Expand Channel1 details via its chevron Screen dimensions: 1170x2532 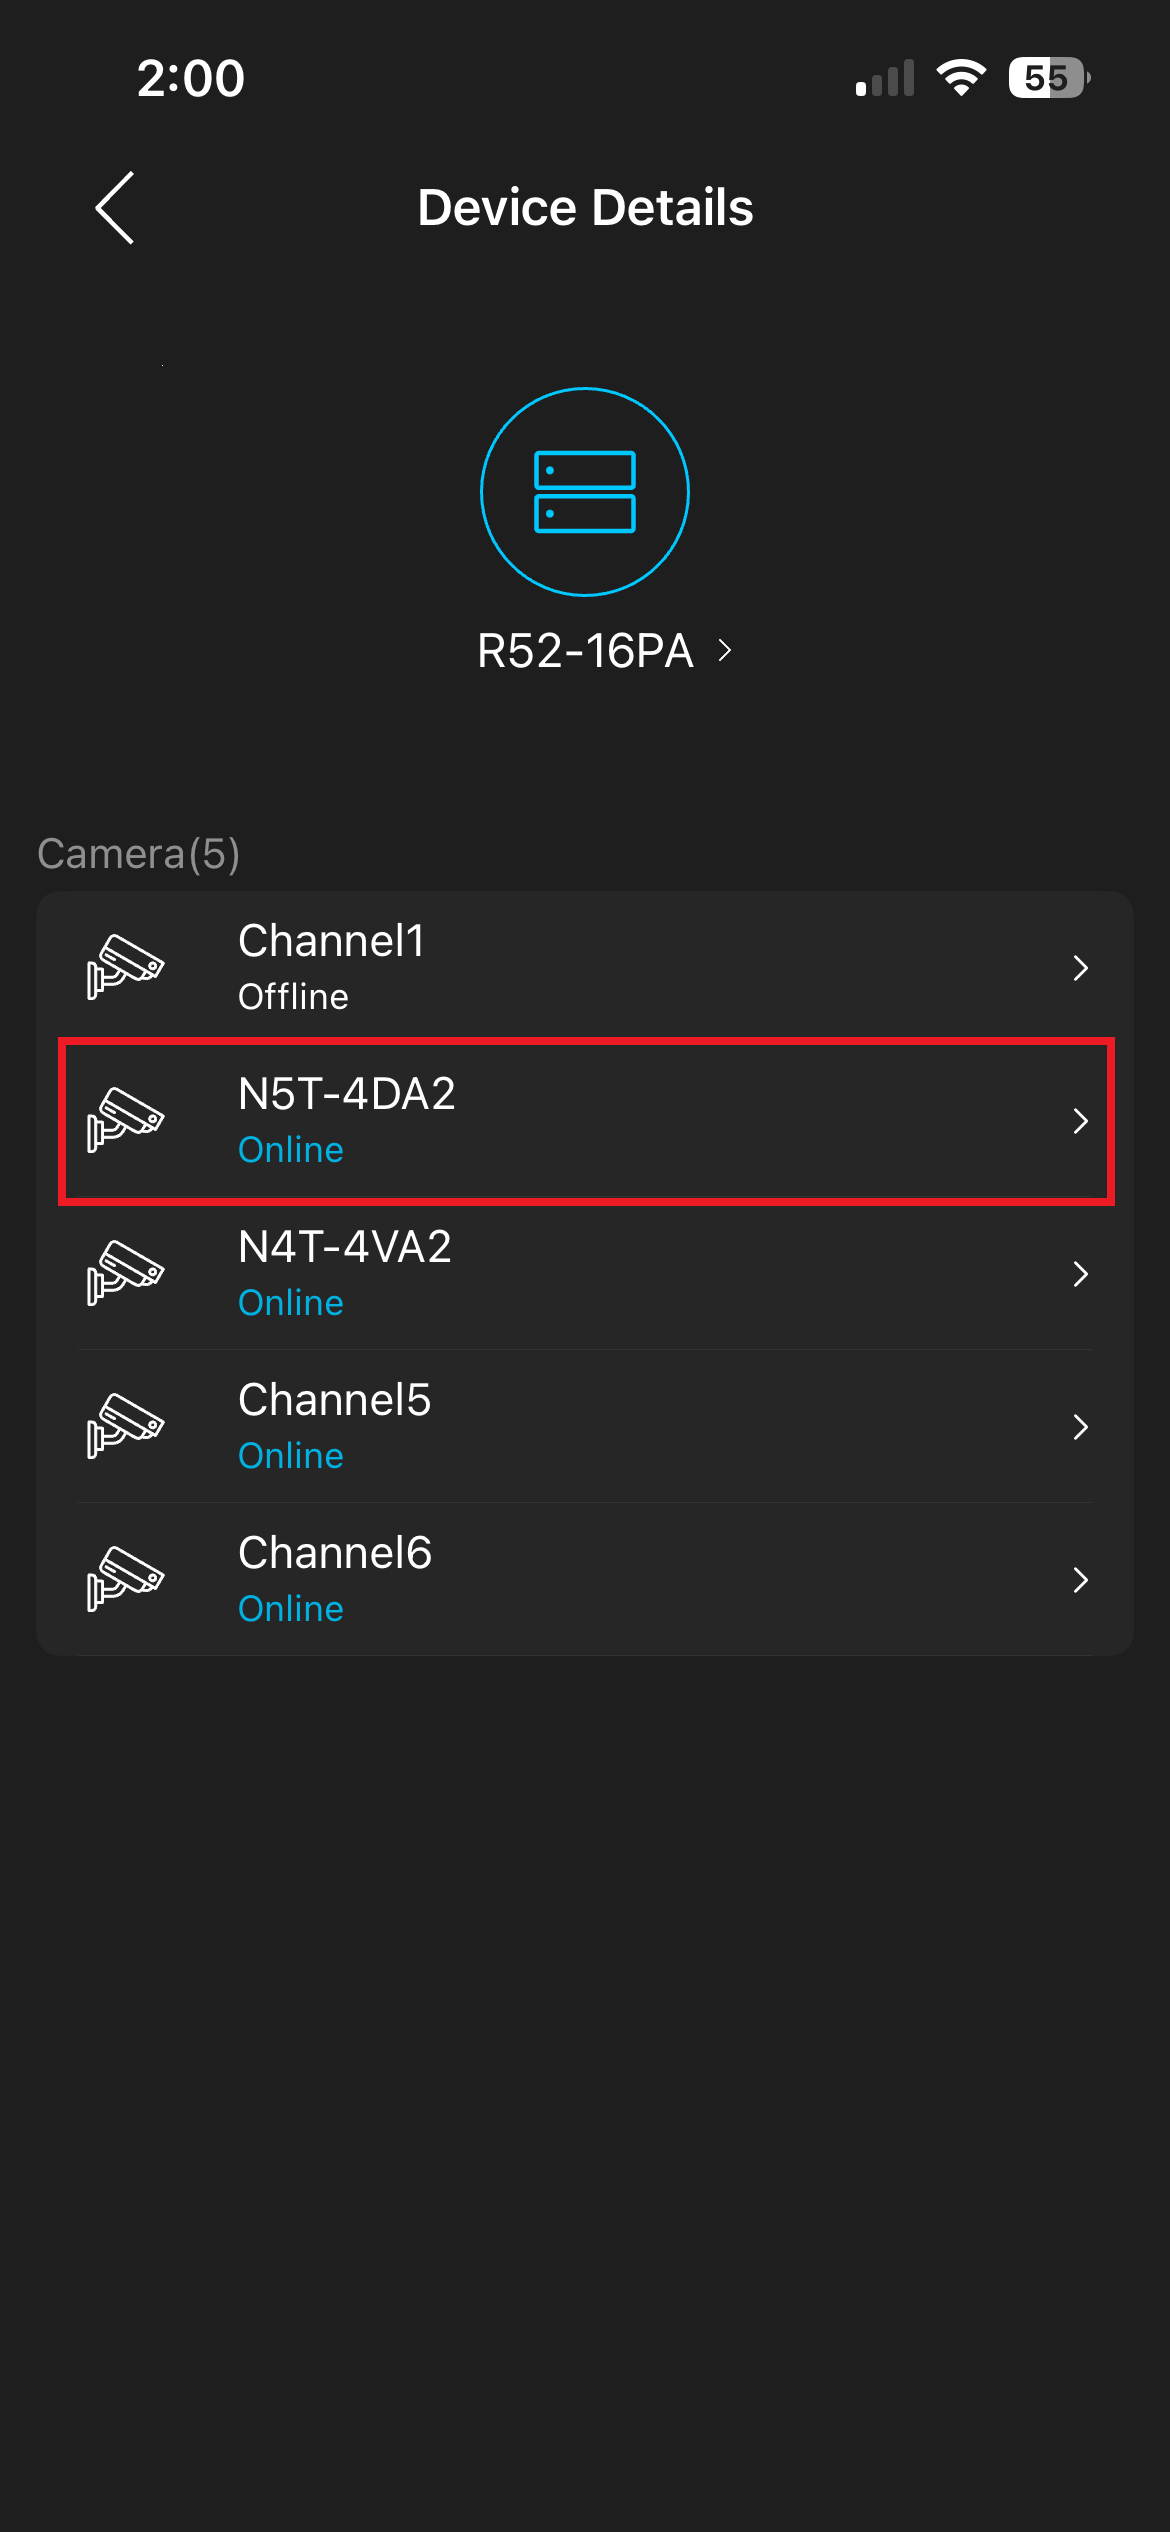pyautogui.click(x=1080, y=968)
